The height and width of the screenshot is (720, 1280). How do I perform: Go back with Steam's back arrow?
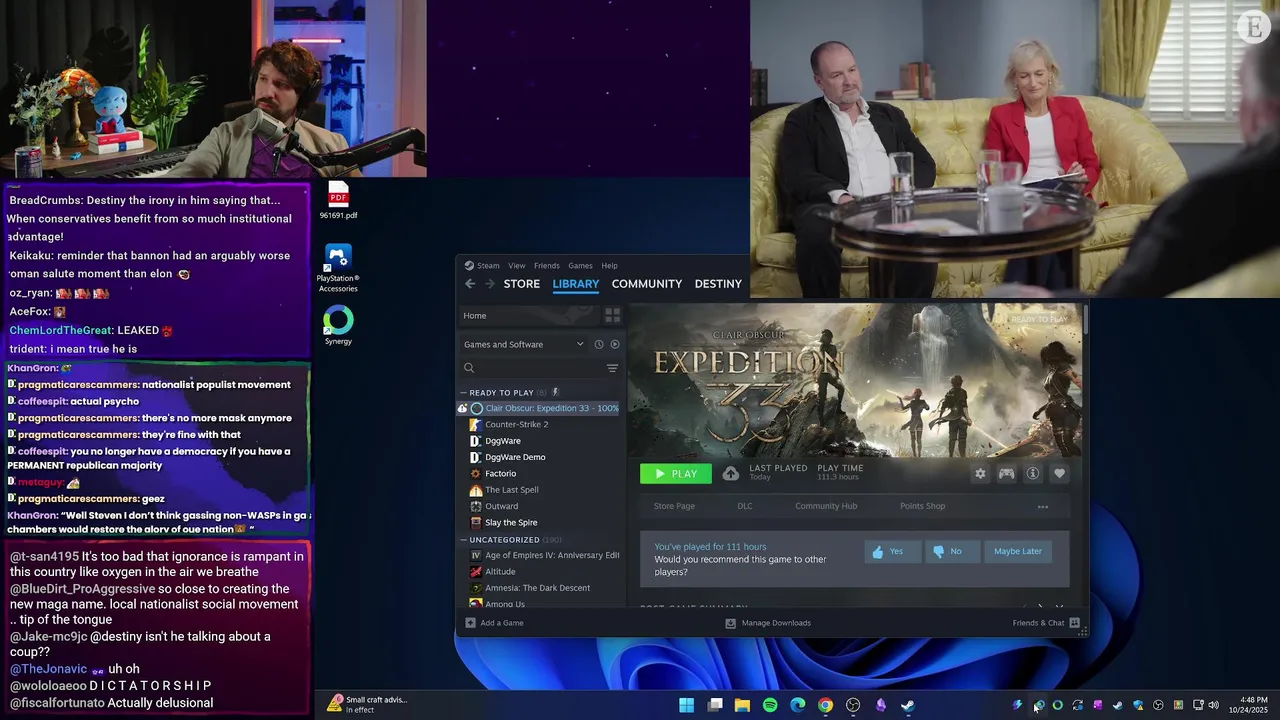point(470,284)
